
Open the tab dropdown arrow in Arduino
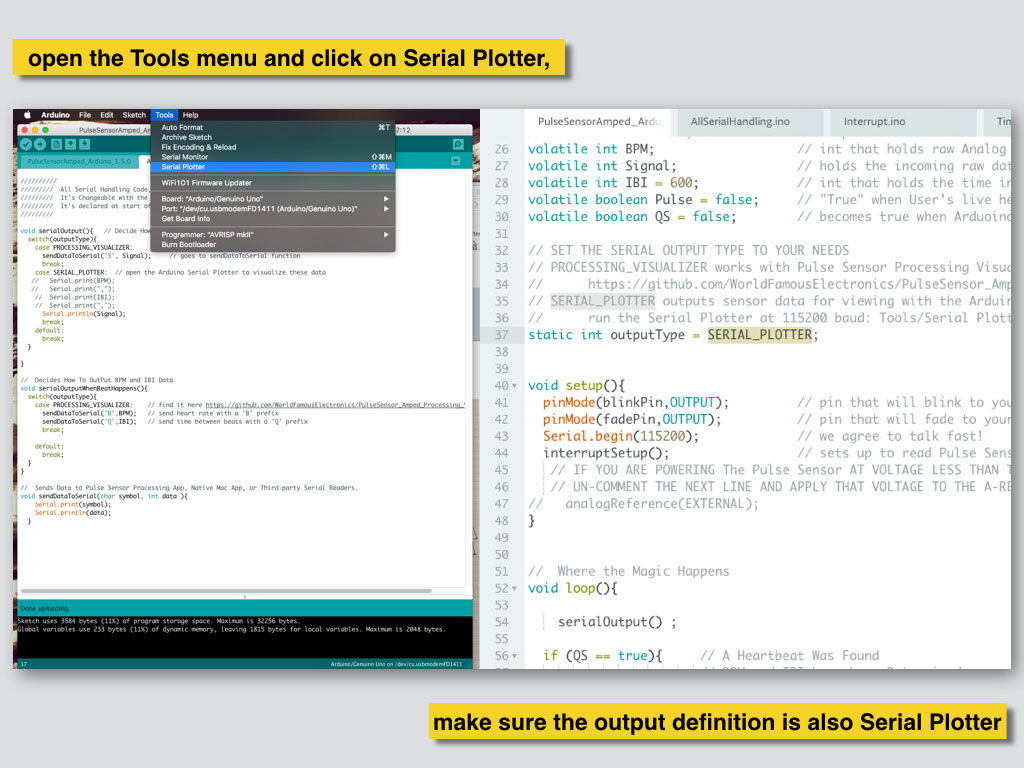[456, 161]
